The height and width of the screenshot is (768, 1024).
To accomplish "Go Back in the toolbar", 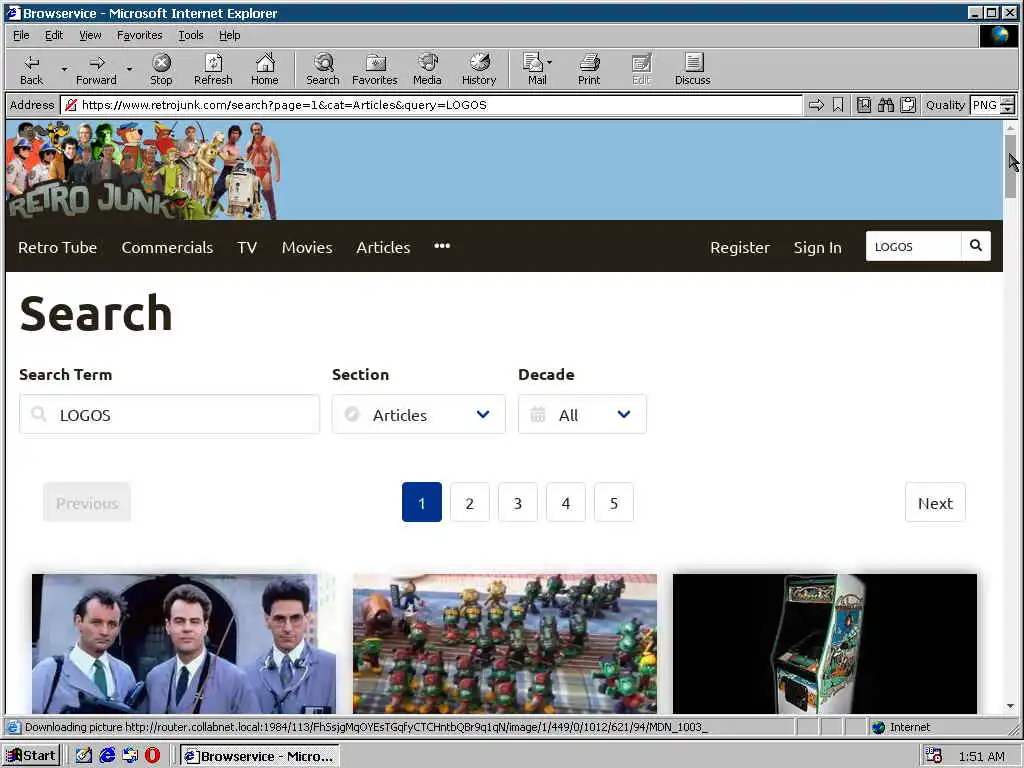I will tap(31, 70).
